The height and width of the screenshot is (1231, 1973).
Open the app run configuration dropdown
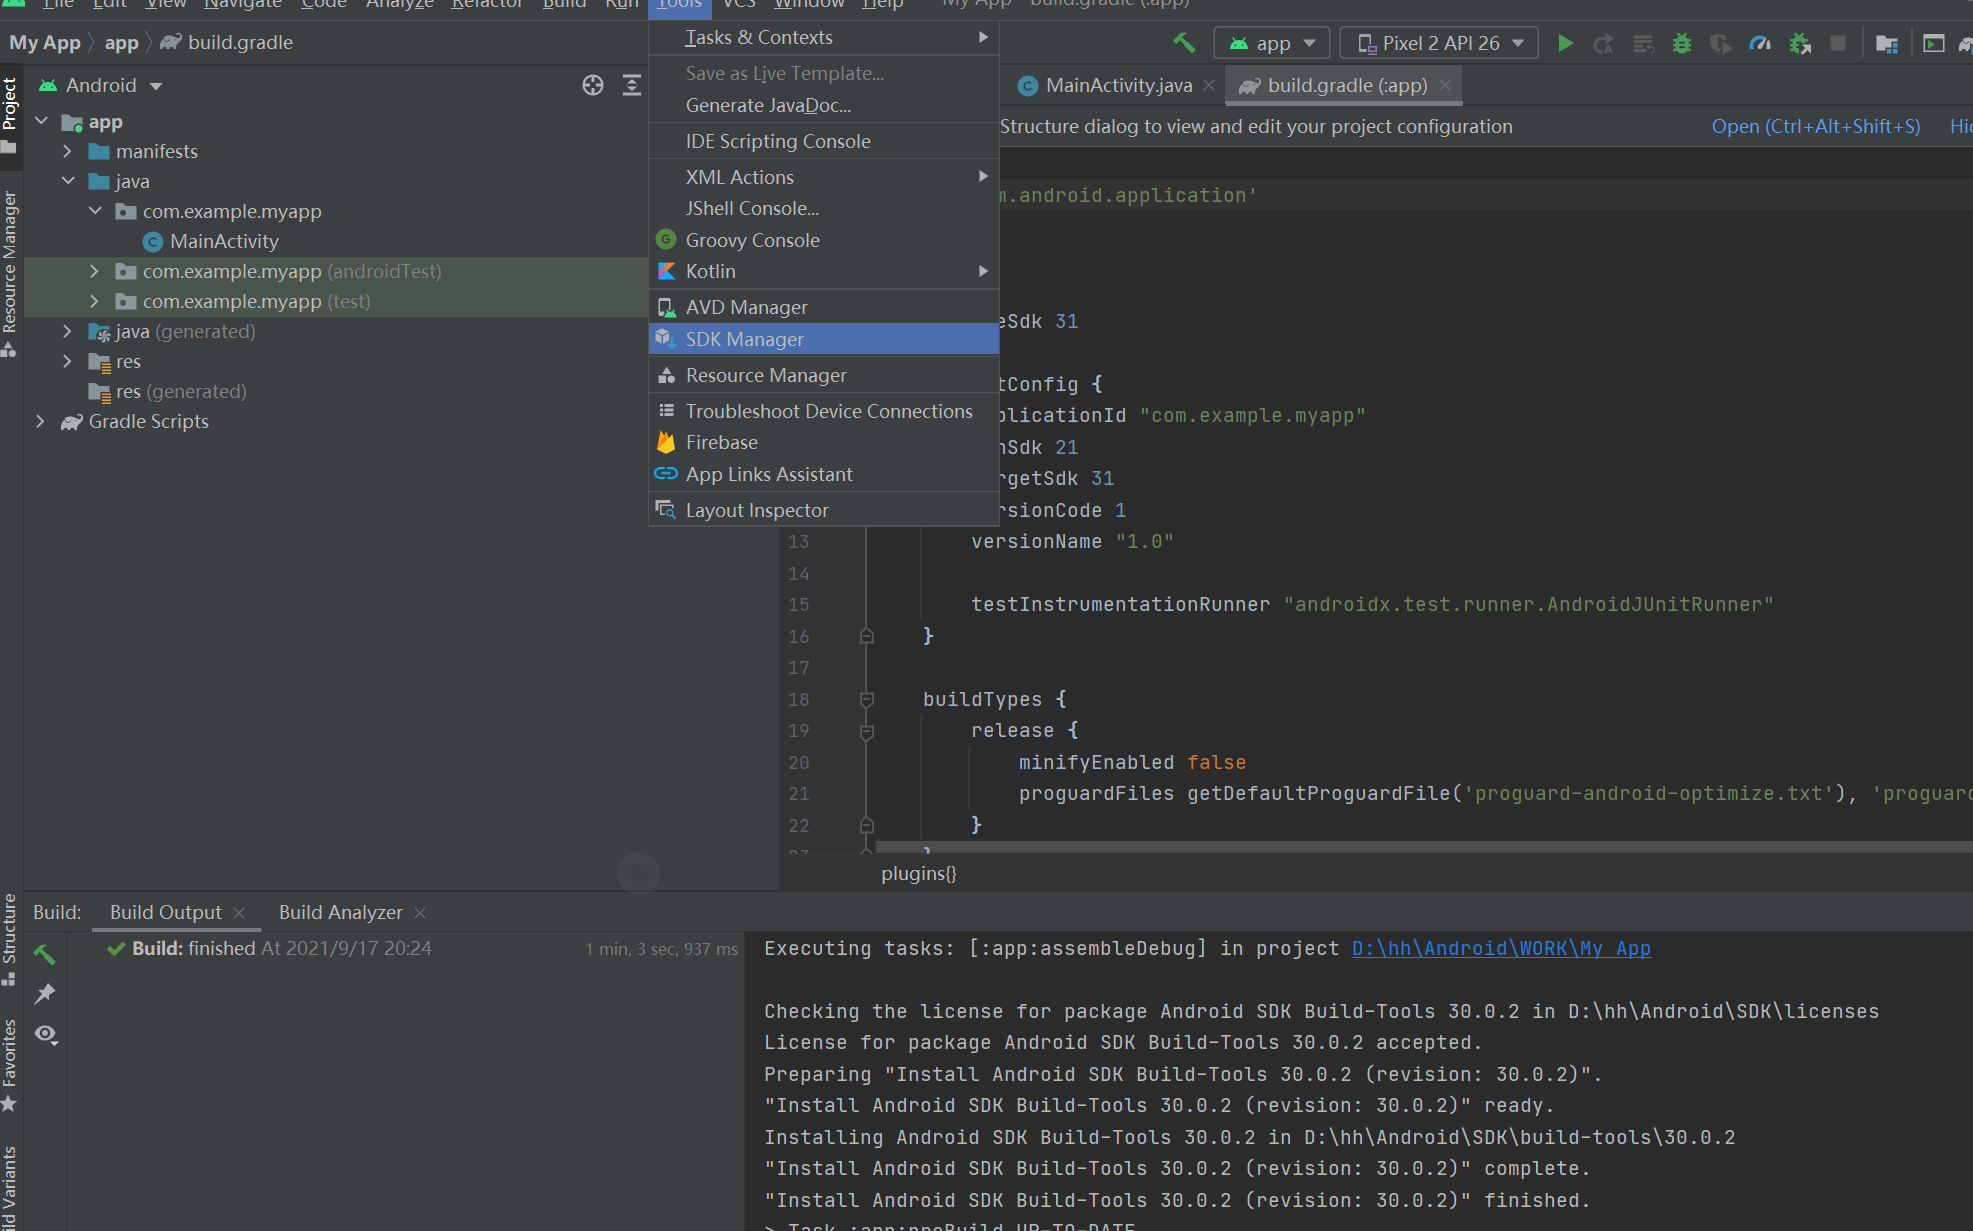pyautogui.click(x=1271, y=43)
